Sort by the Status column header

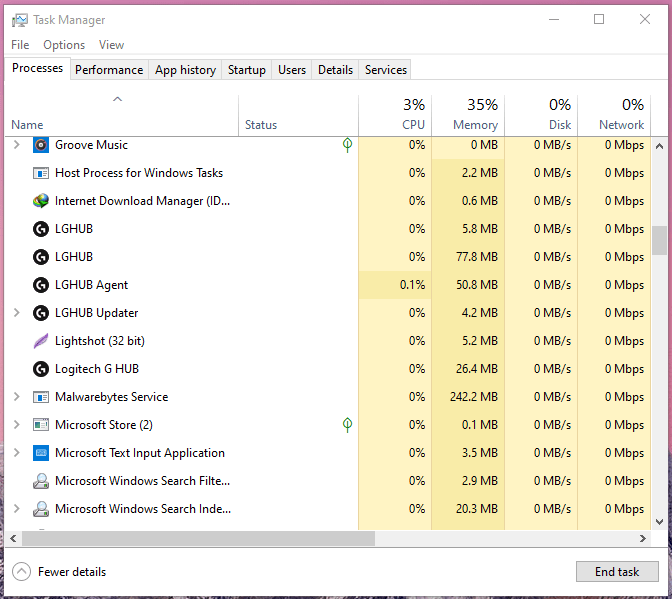coord(298,116)
